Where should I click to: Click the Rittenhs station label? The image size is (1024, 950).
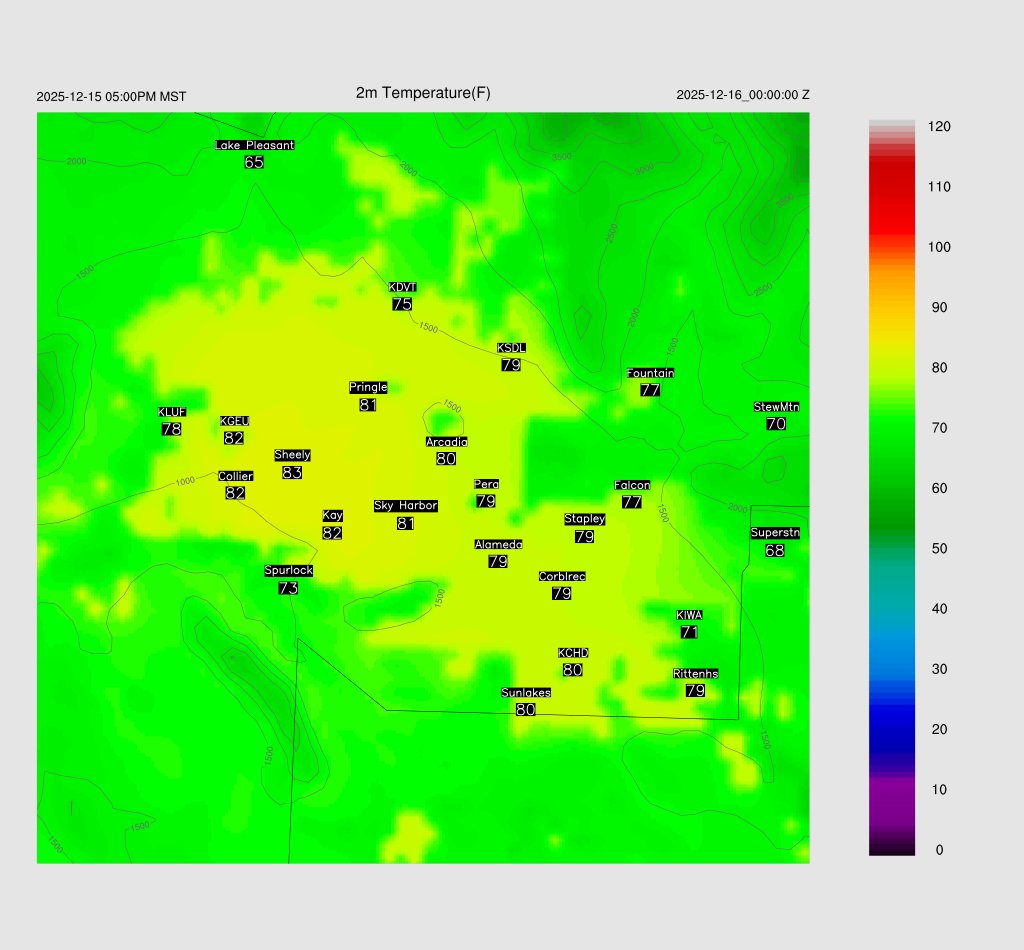tap(696, 674)
